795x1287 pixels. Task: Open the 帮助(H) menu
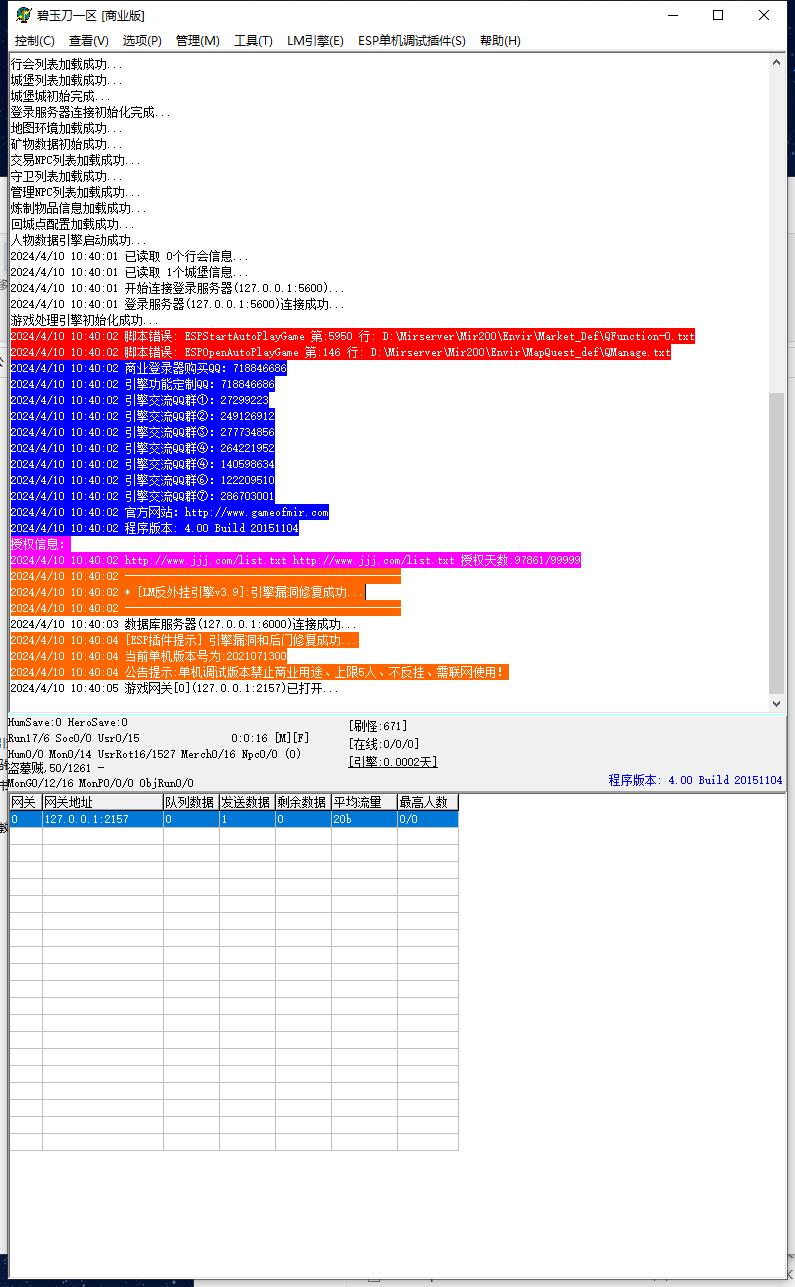[x=500, y=41]
